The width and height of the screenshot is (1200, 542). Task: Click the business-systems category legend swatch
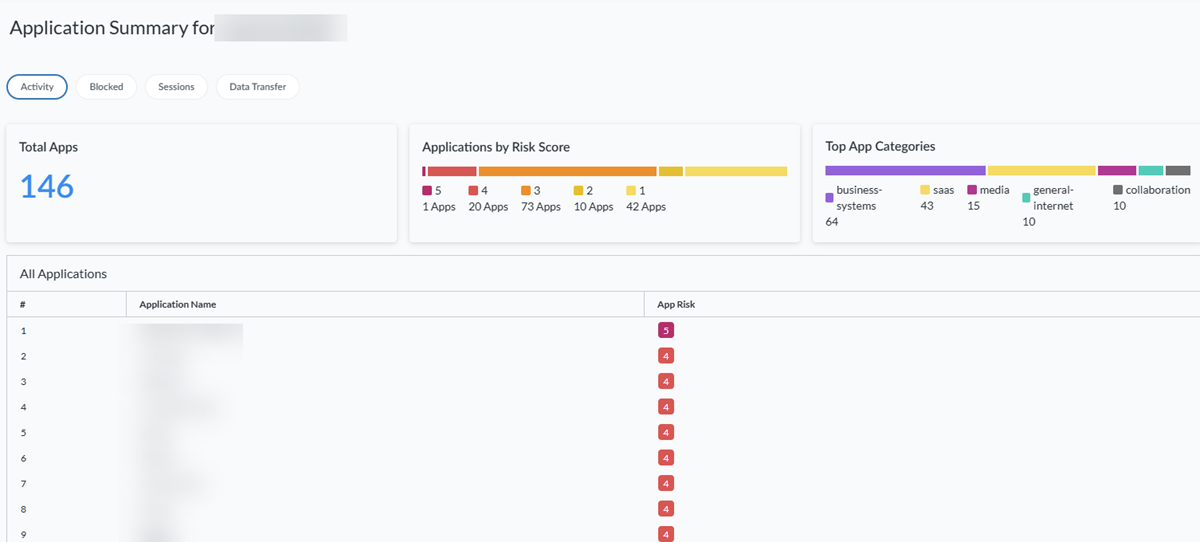tap(829, 198)
